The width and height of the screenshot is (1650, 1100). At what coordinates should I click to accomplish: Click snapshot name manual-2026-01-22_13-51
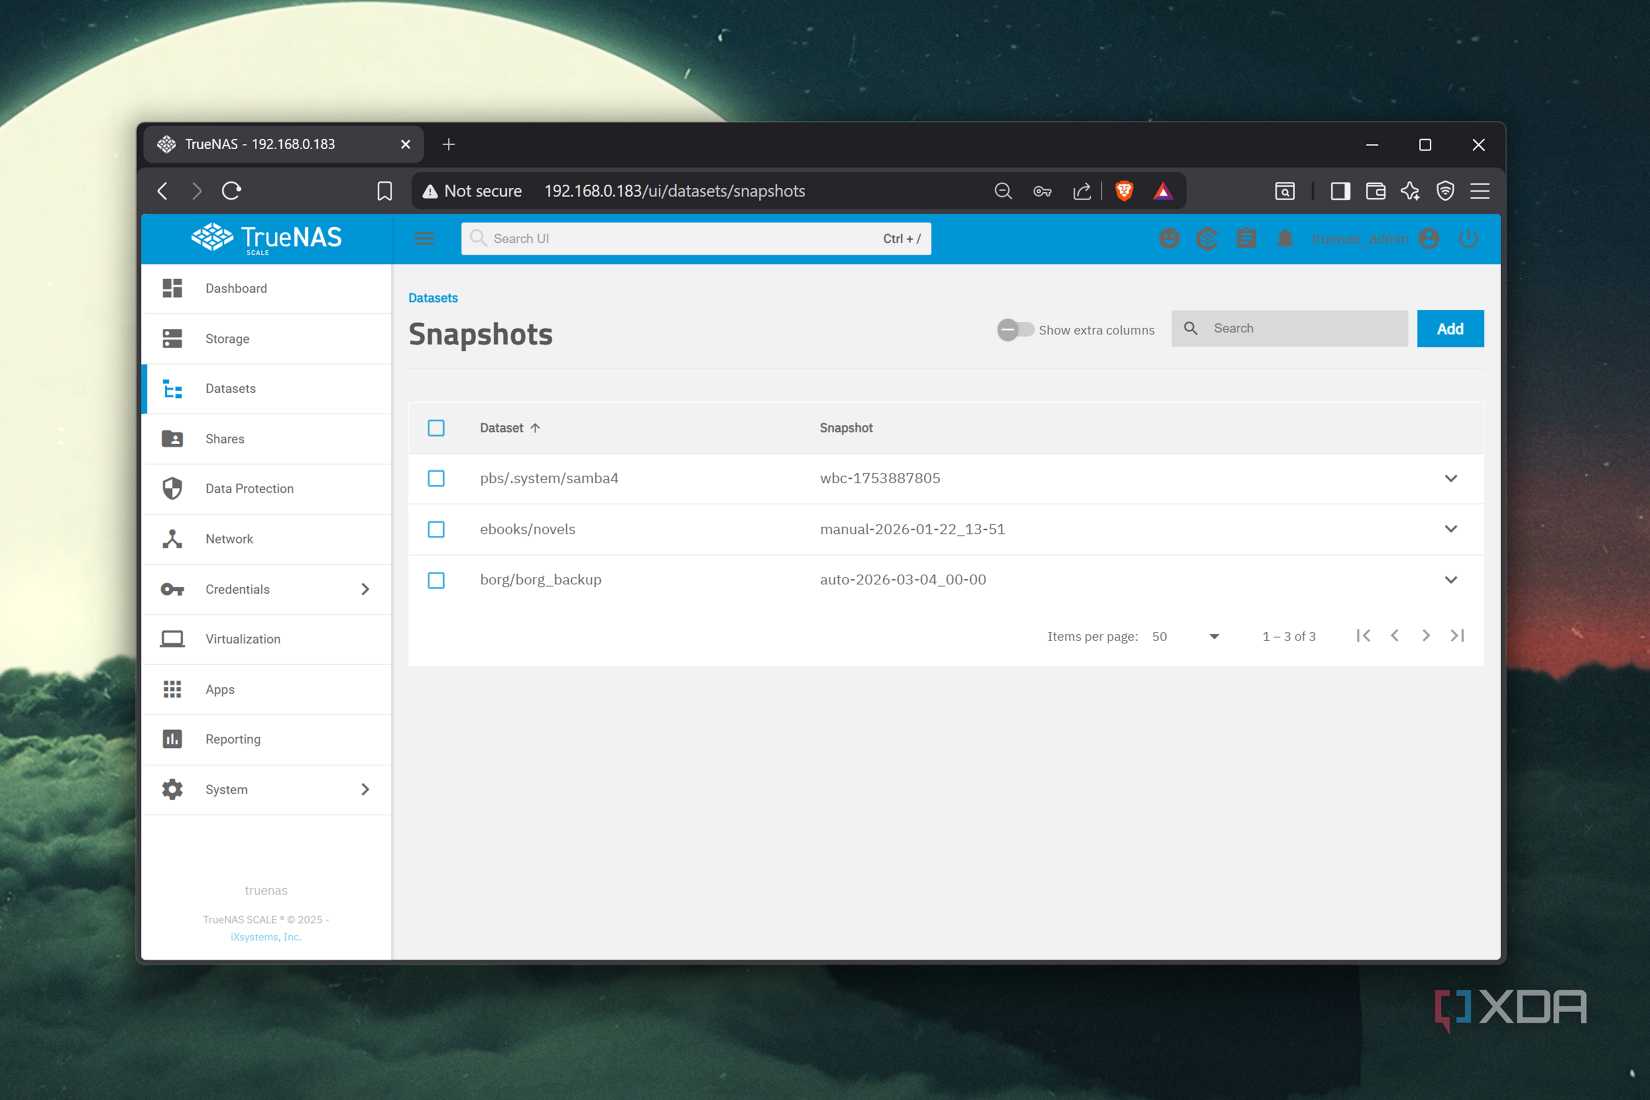click(912, 529)
